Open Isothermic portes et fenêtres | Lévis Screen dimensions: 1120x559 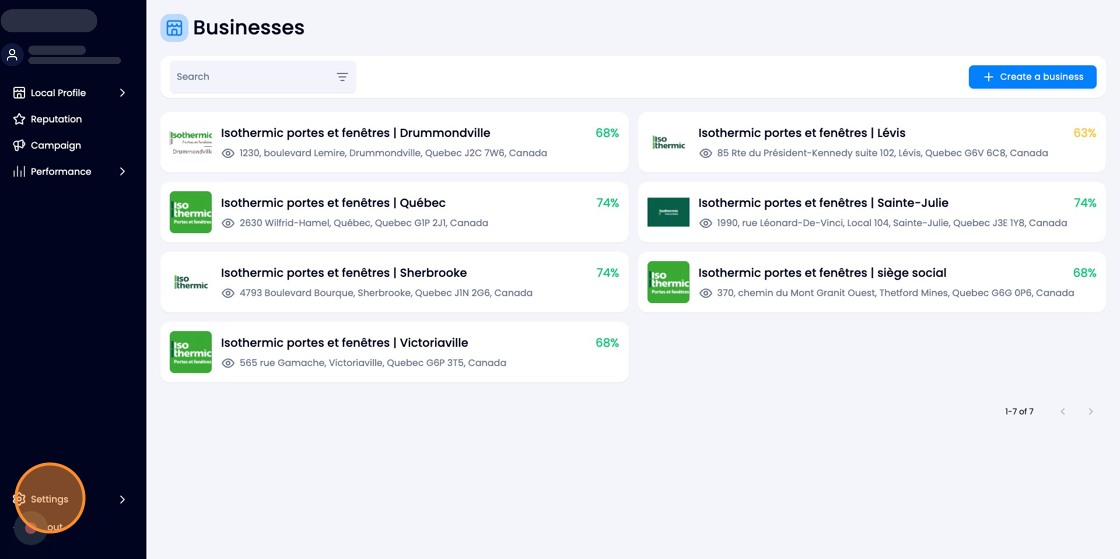point(802,134)
